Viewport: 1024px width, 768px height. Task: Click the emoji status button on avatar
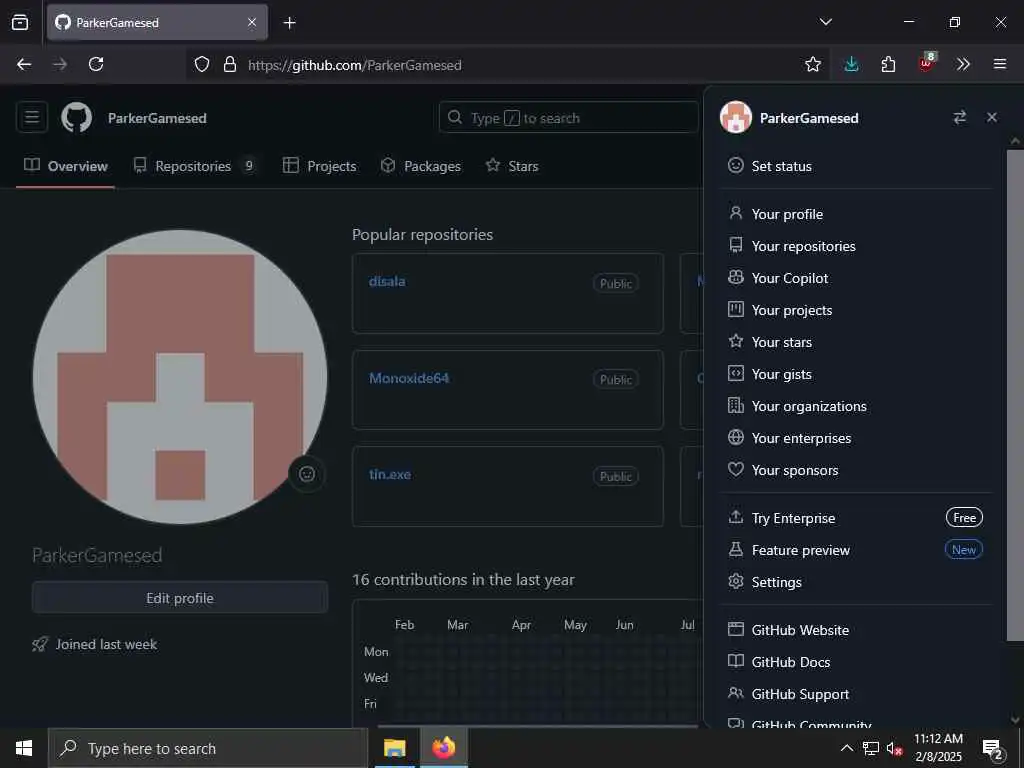[x=307, y=474]
